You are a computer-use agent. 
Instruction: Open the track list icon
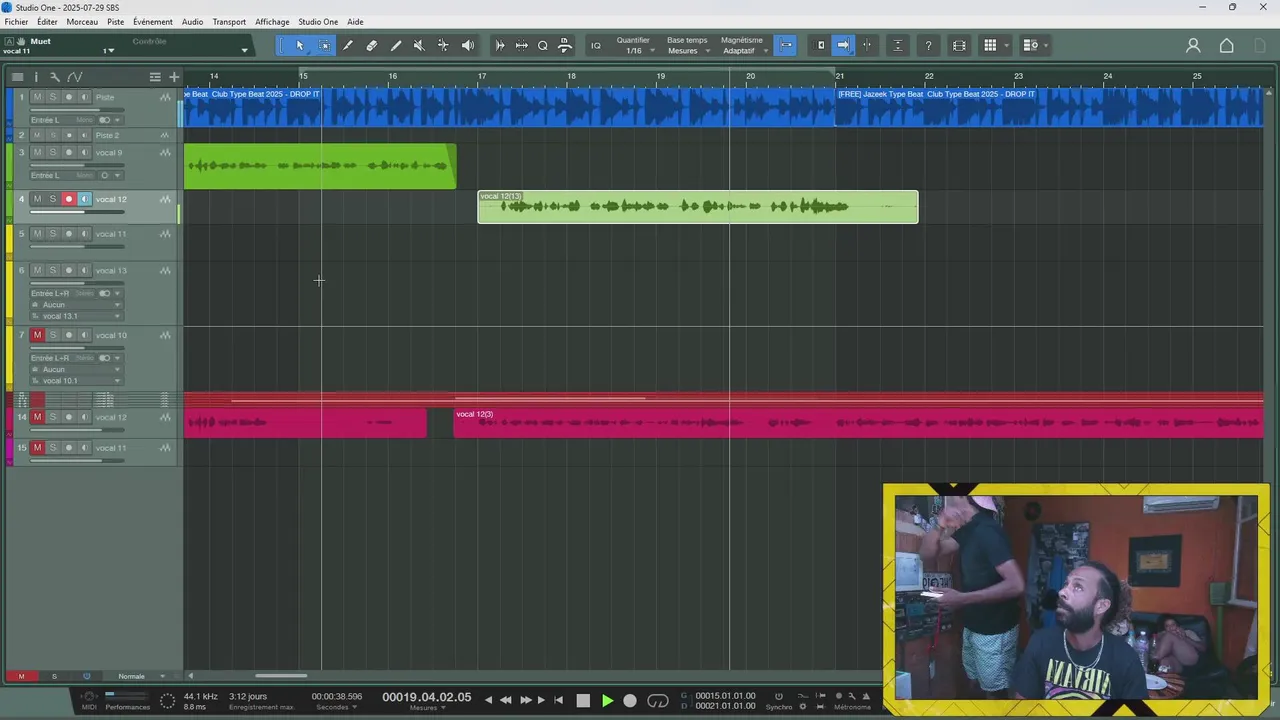point(17,77)
